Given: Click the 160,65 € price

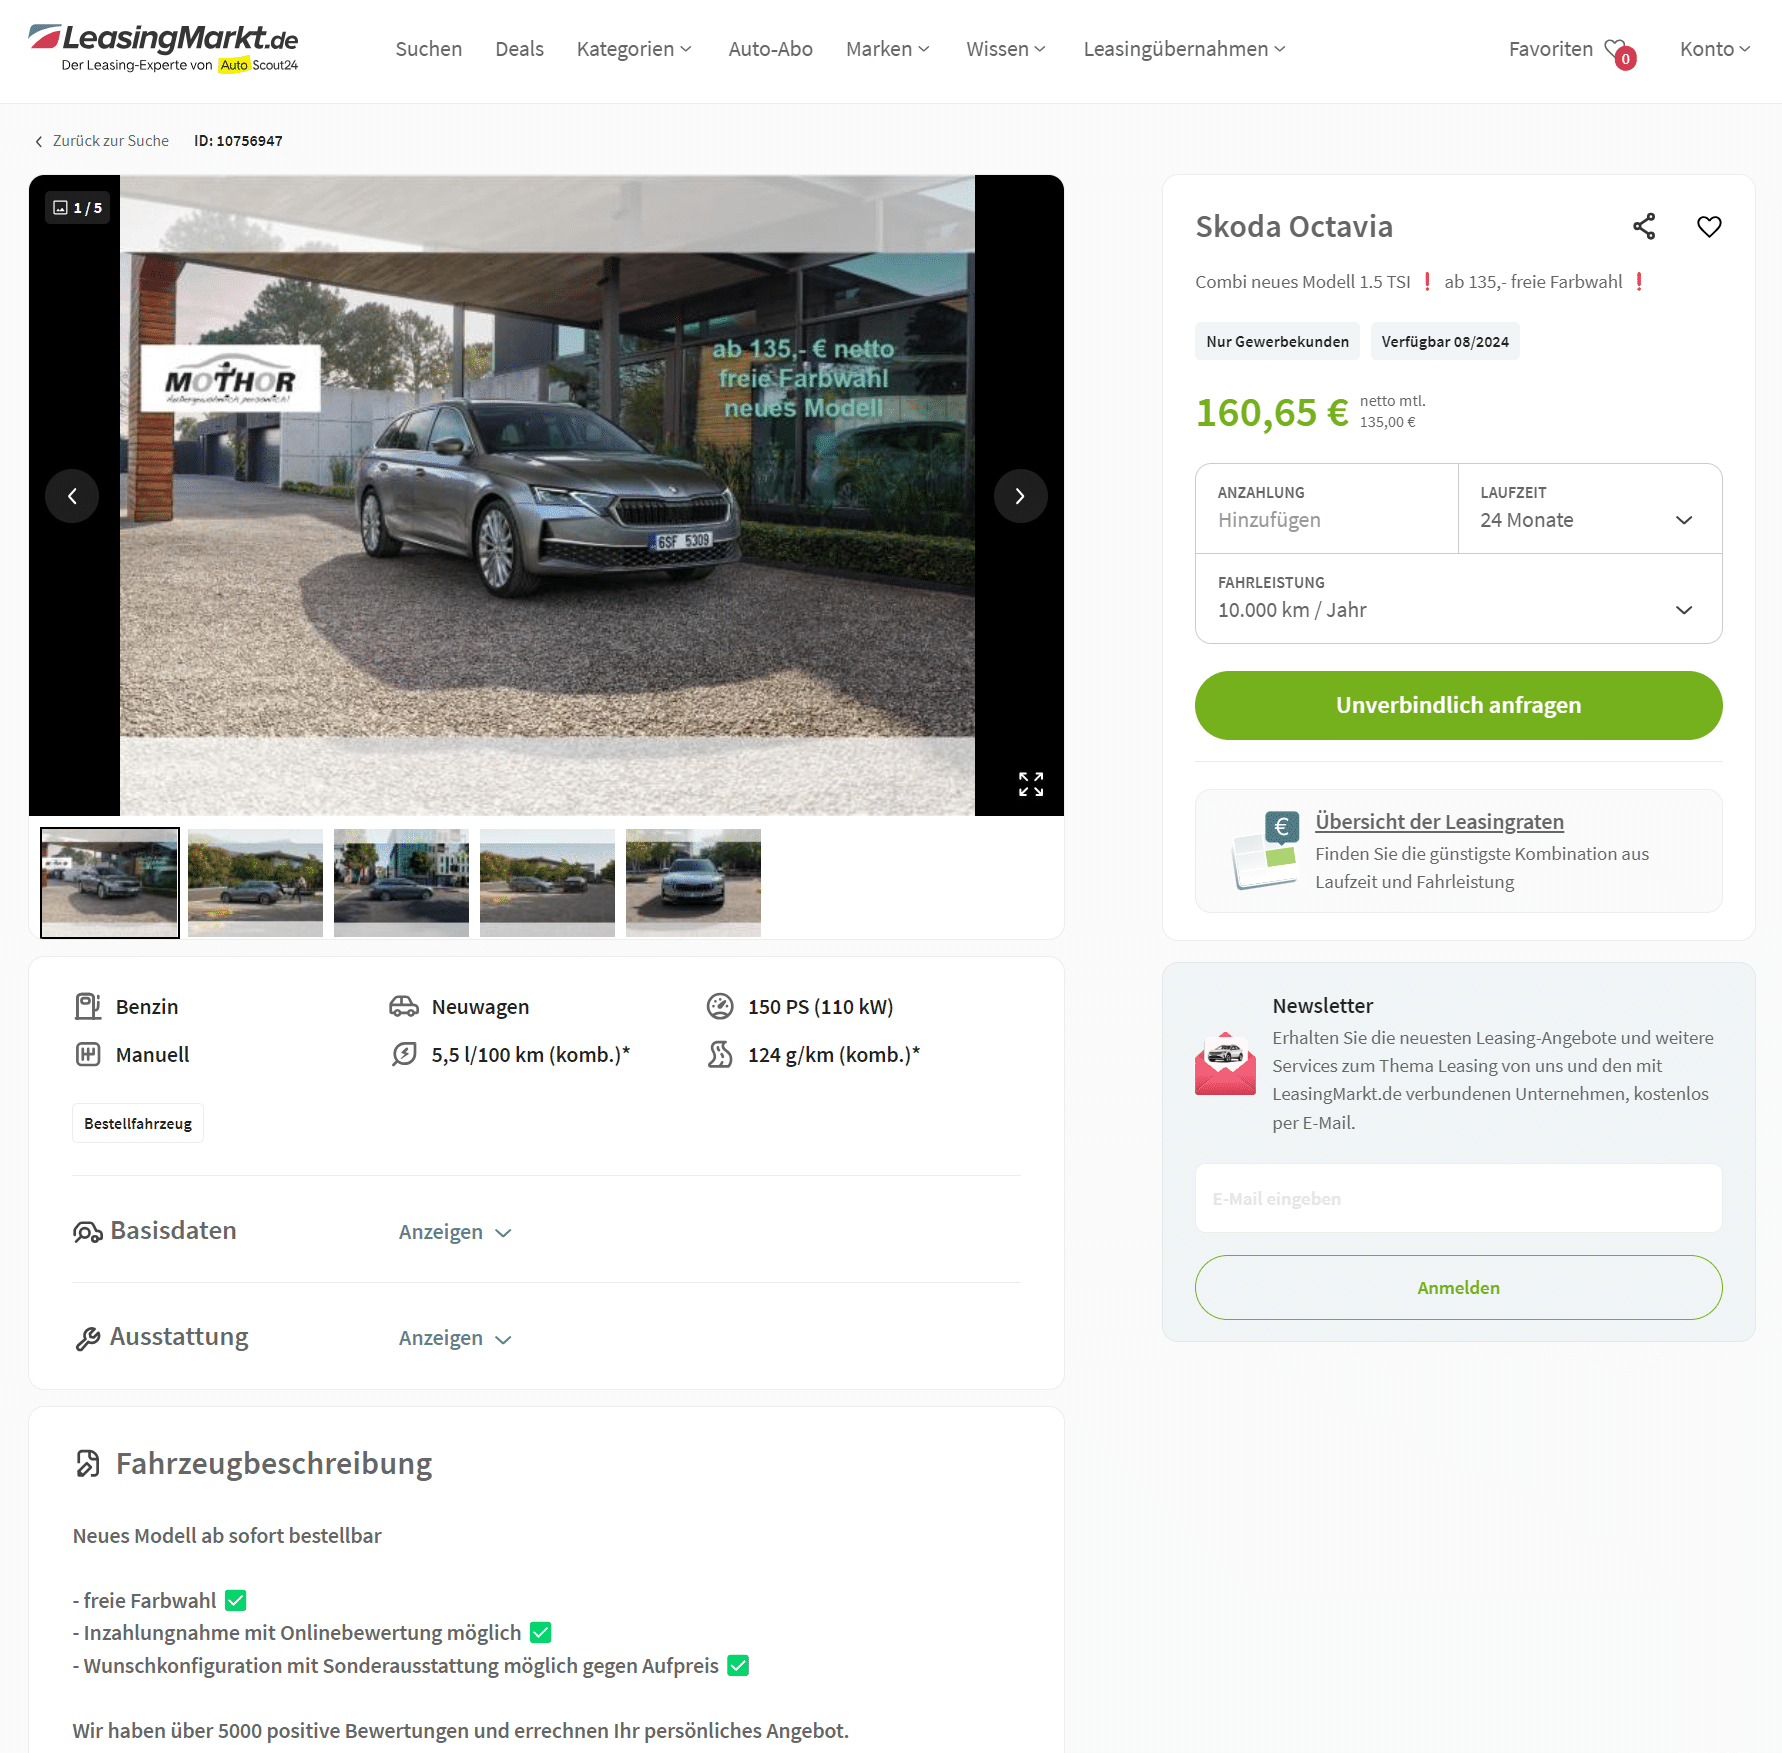Looking at the screenshot, I should click(x=1272, y=413).
